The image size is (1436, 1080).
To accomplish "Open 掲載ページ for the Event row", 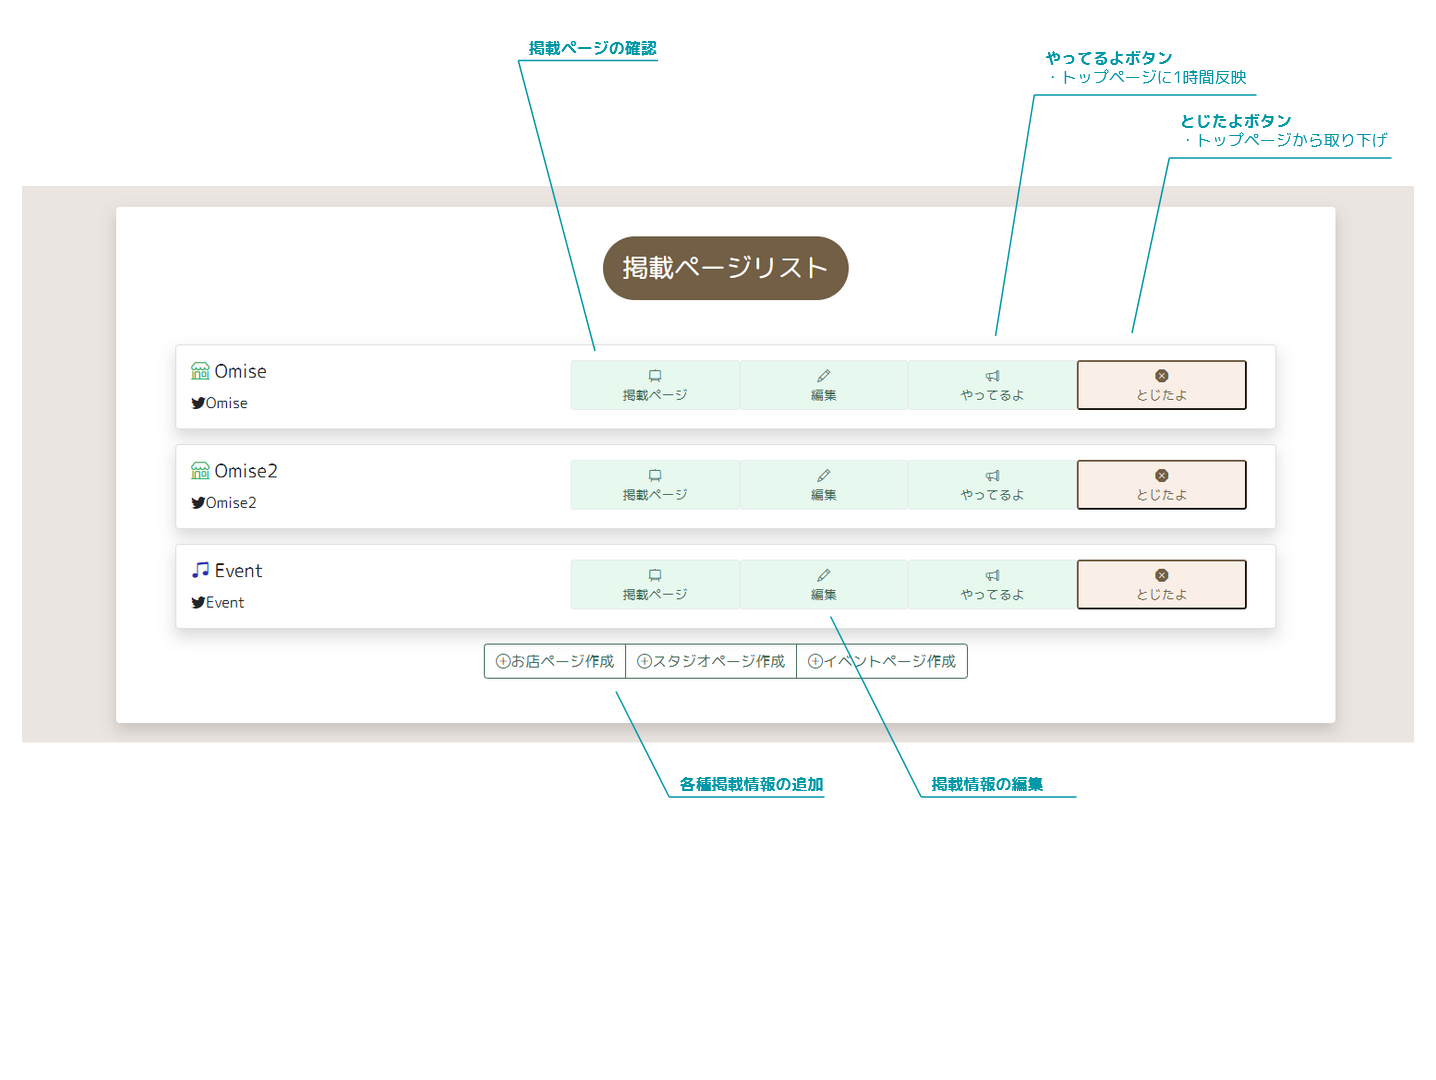I will (x=655, y=584).
